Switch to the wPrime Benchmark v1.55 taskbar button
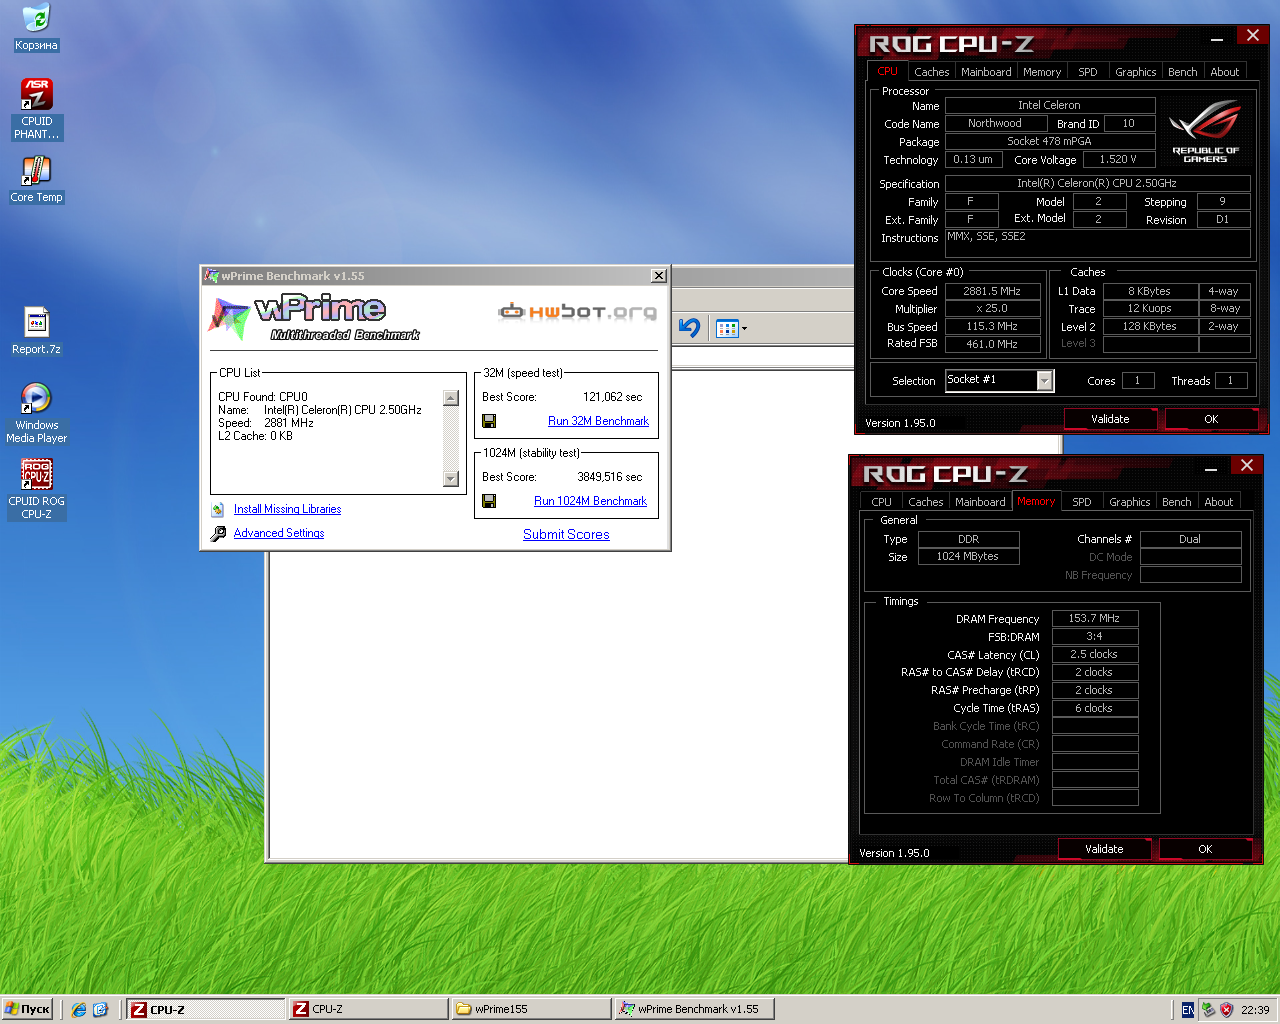The height and width of the screenshot is (1024, 1280). point(693,1010)
